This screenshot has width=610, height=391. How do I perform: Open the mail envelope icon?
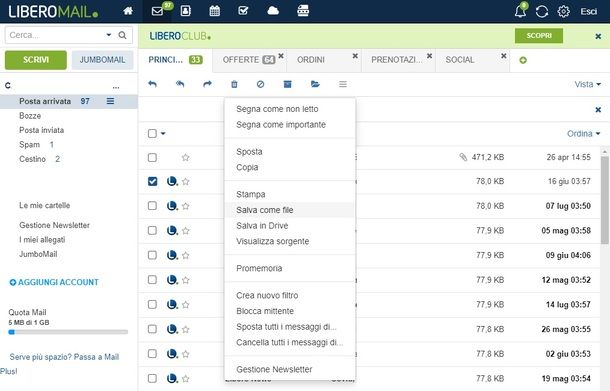pyautogui.click(x=157, y=11)
